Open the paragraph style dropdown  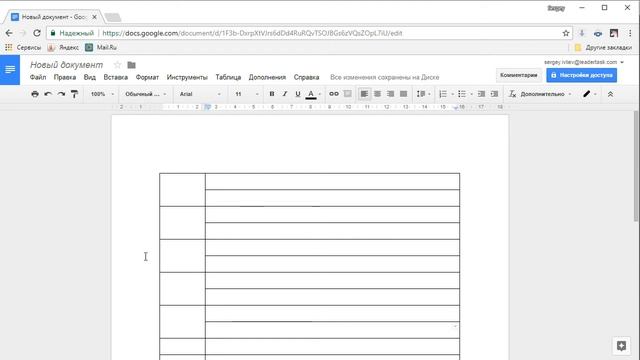(x=146, y=94)
